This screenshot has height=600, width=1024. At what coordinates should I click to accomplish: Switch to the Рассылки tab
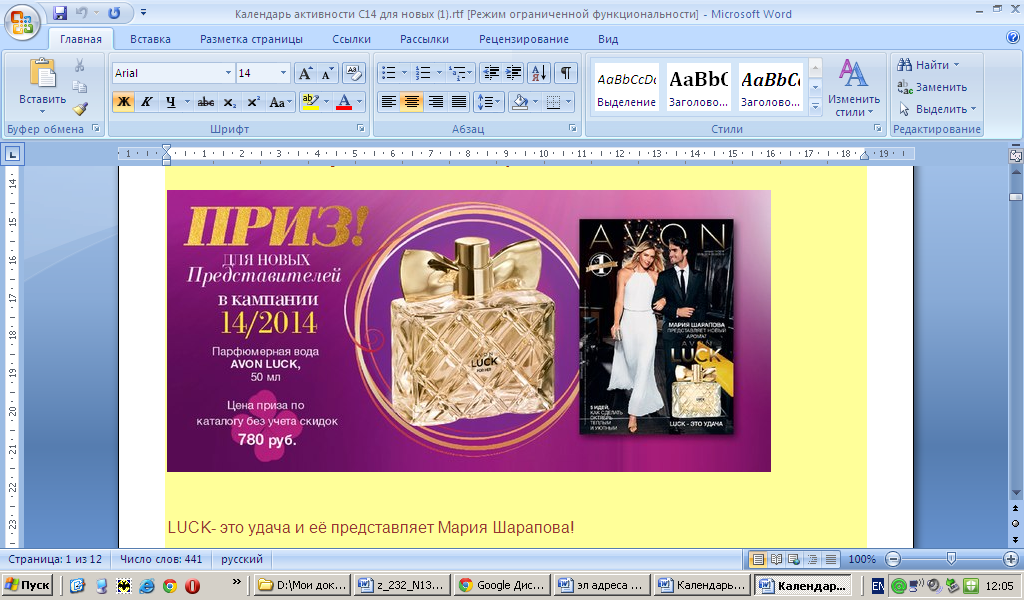[424, 39]
